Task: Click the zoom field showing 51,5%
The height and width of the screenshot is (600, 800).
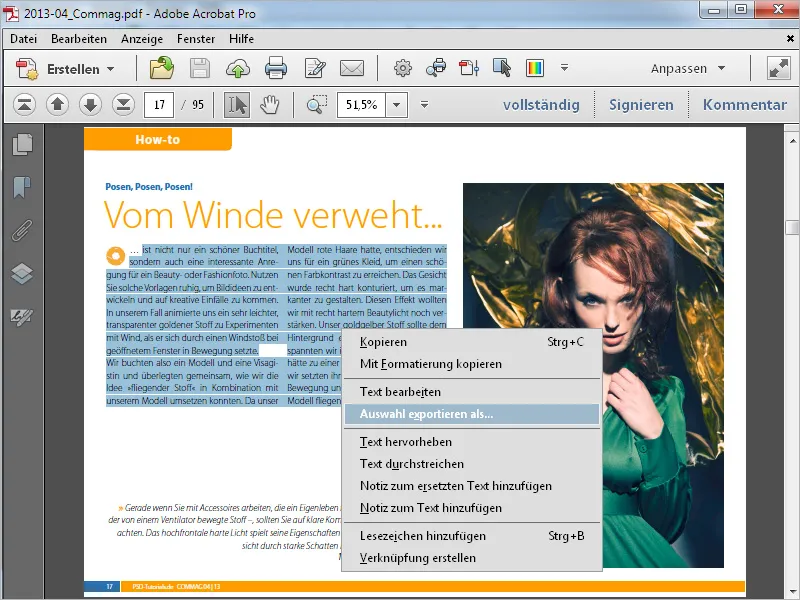Action: (x=361, y=105)
